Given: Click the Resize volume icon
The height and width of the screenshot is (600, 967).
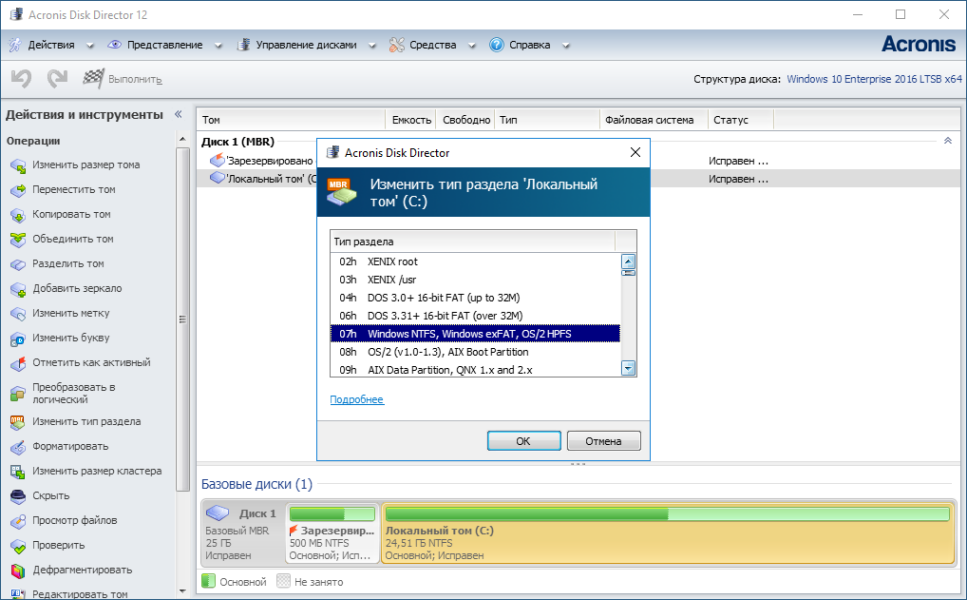Looking at the screenshot, I should [18, 165].
